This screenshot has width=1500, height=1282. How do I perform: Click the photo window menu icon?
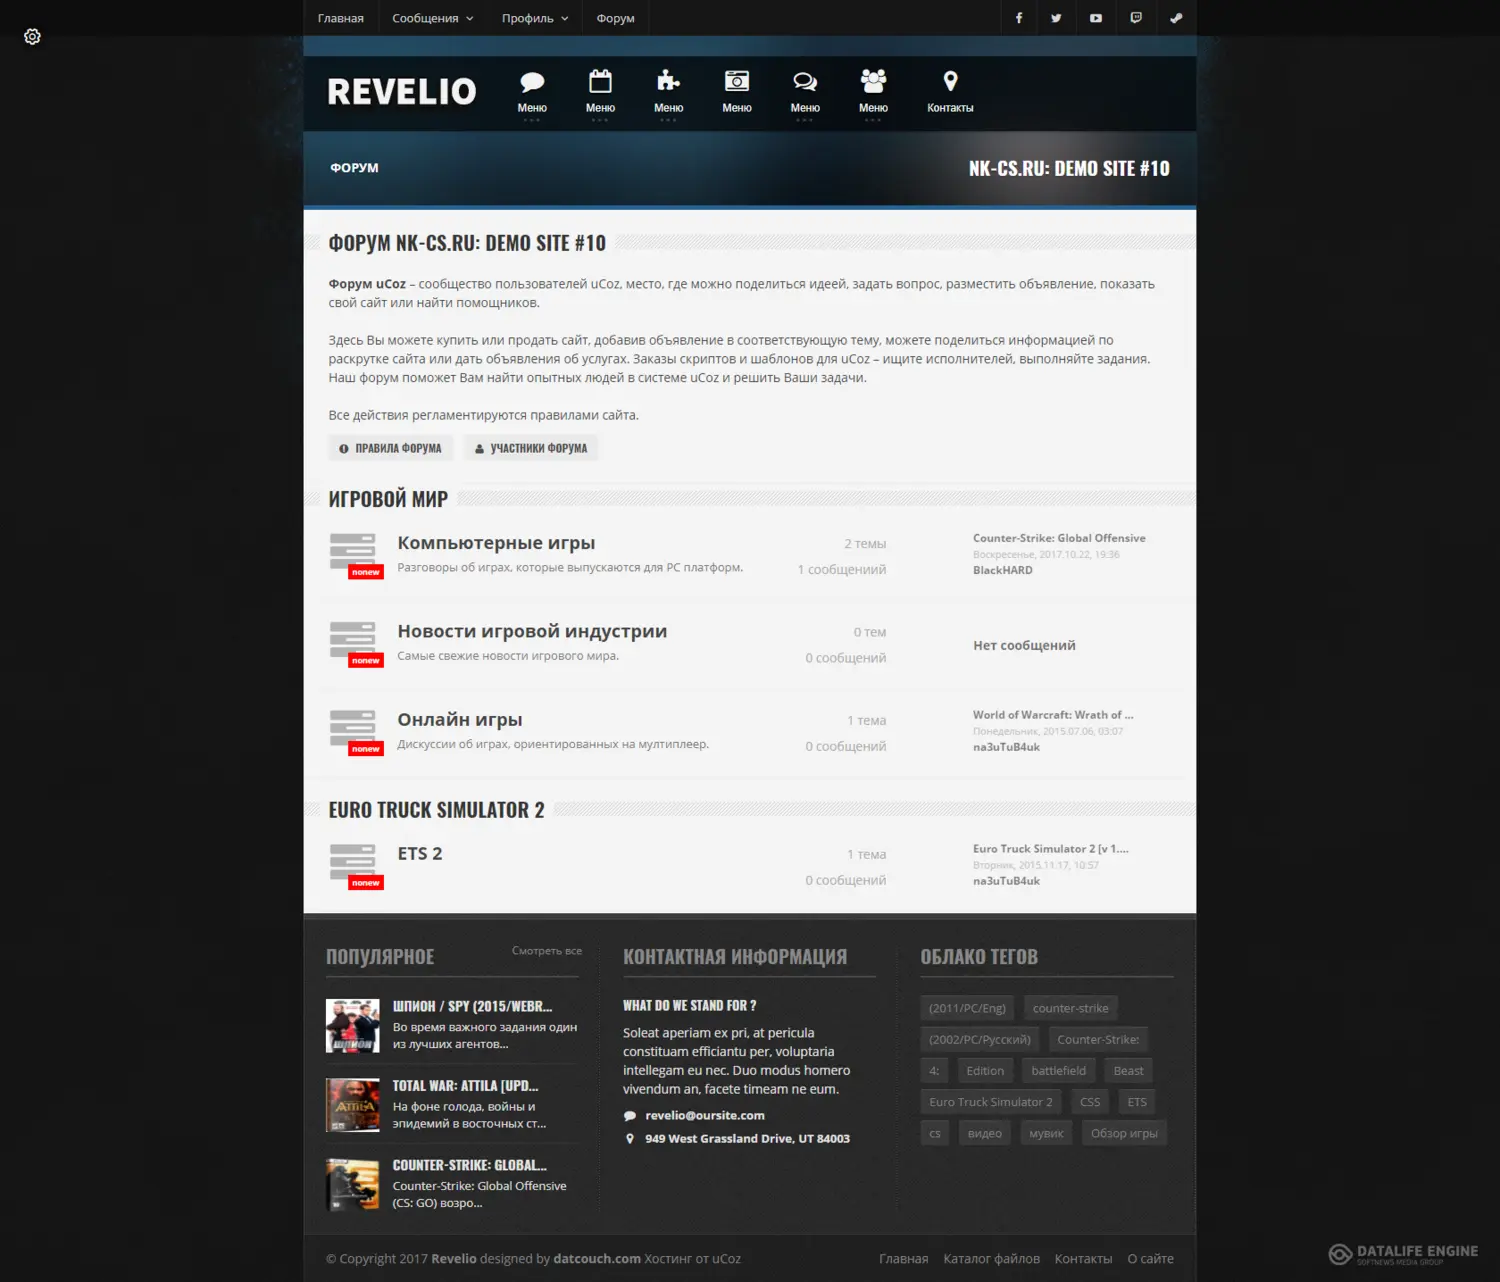[x=737, y=81]
